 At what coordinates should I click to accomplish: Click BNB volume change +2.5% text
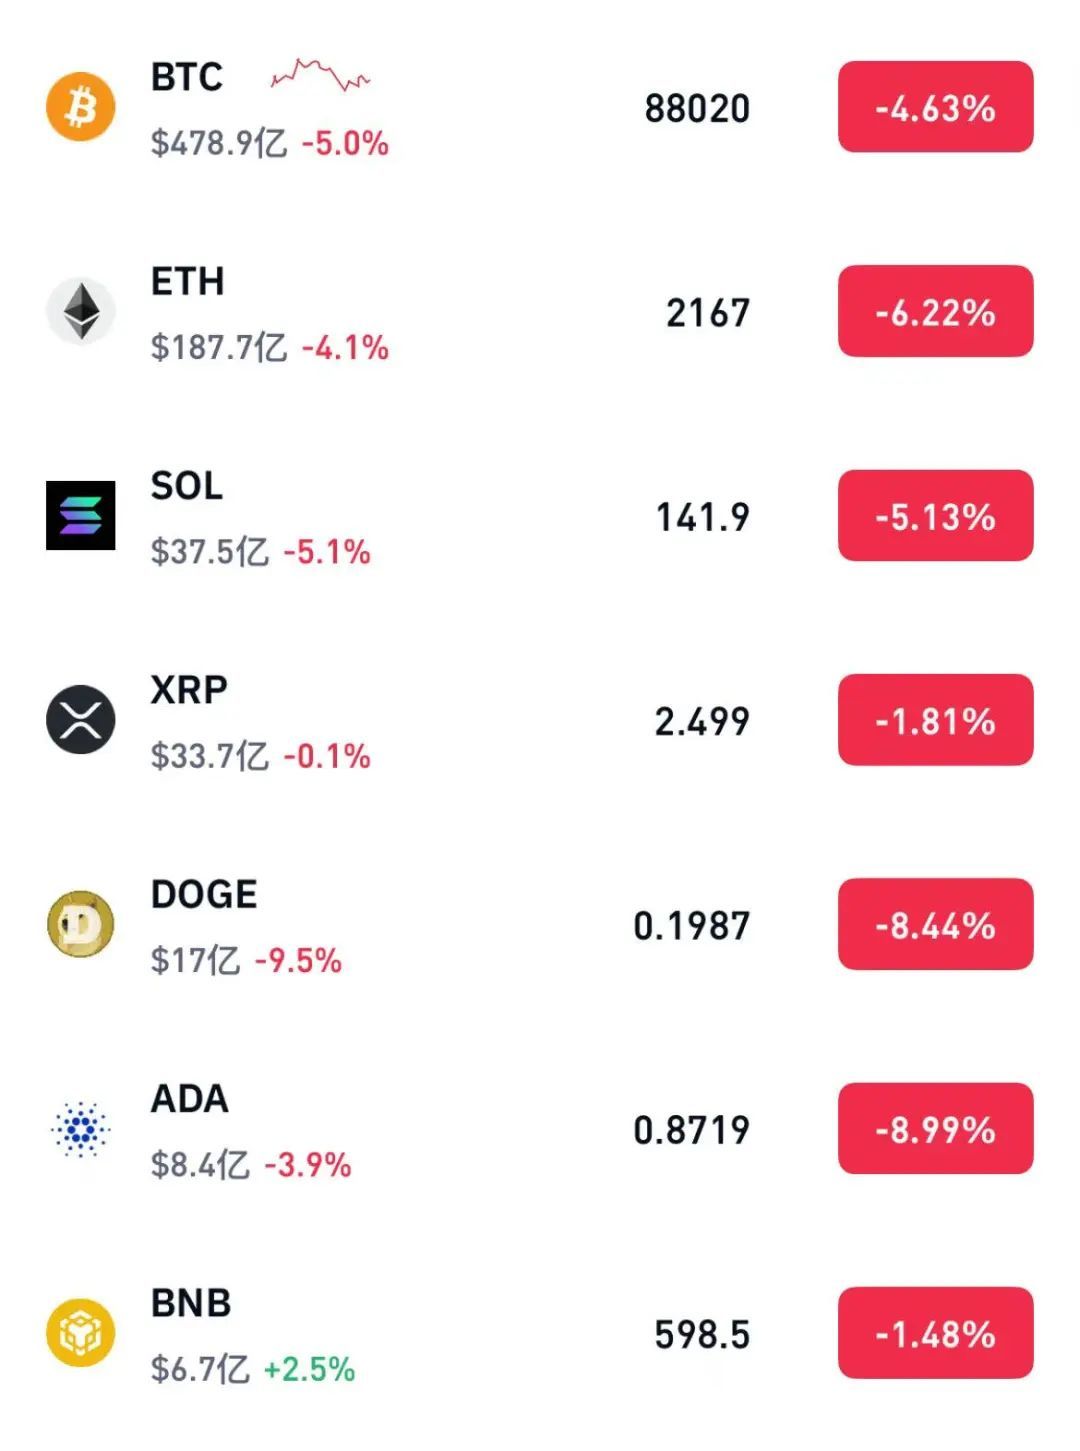point(309,1369)
